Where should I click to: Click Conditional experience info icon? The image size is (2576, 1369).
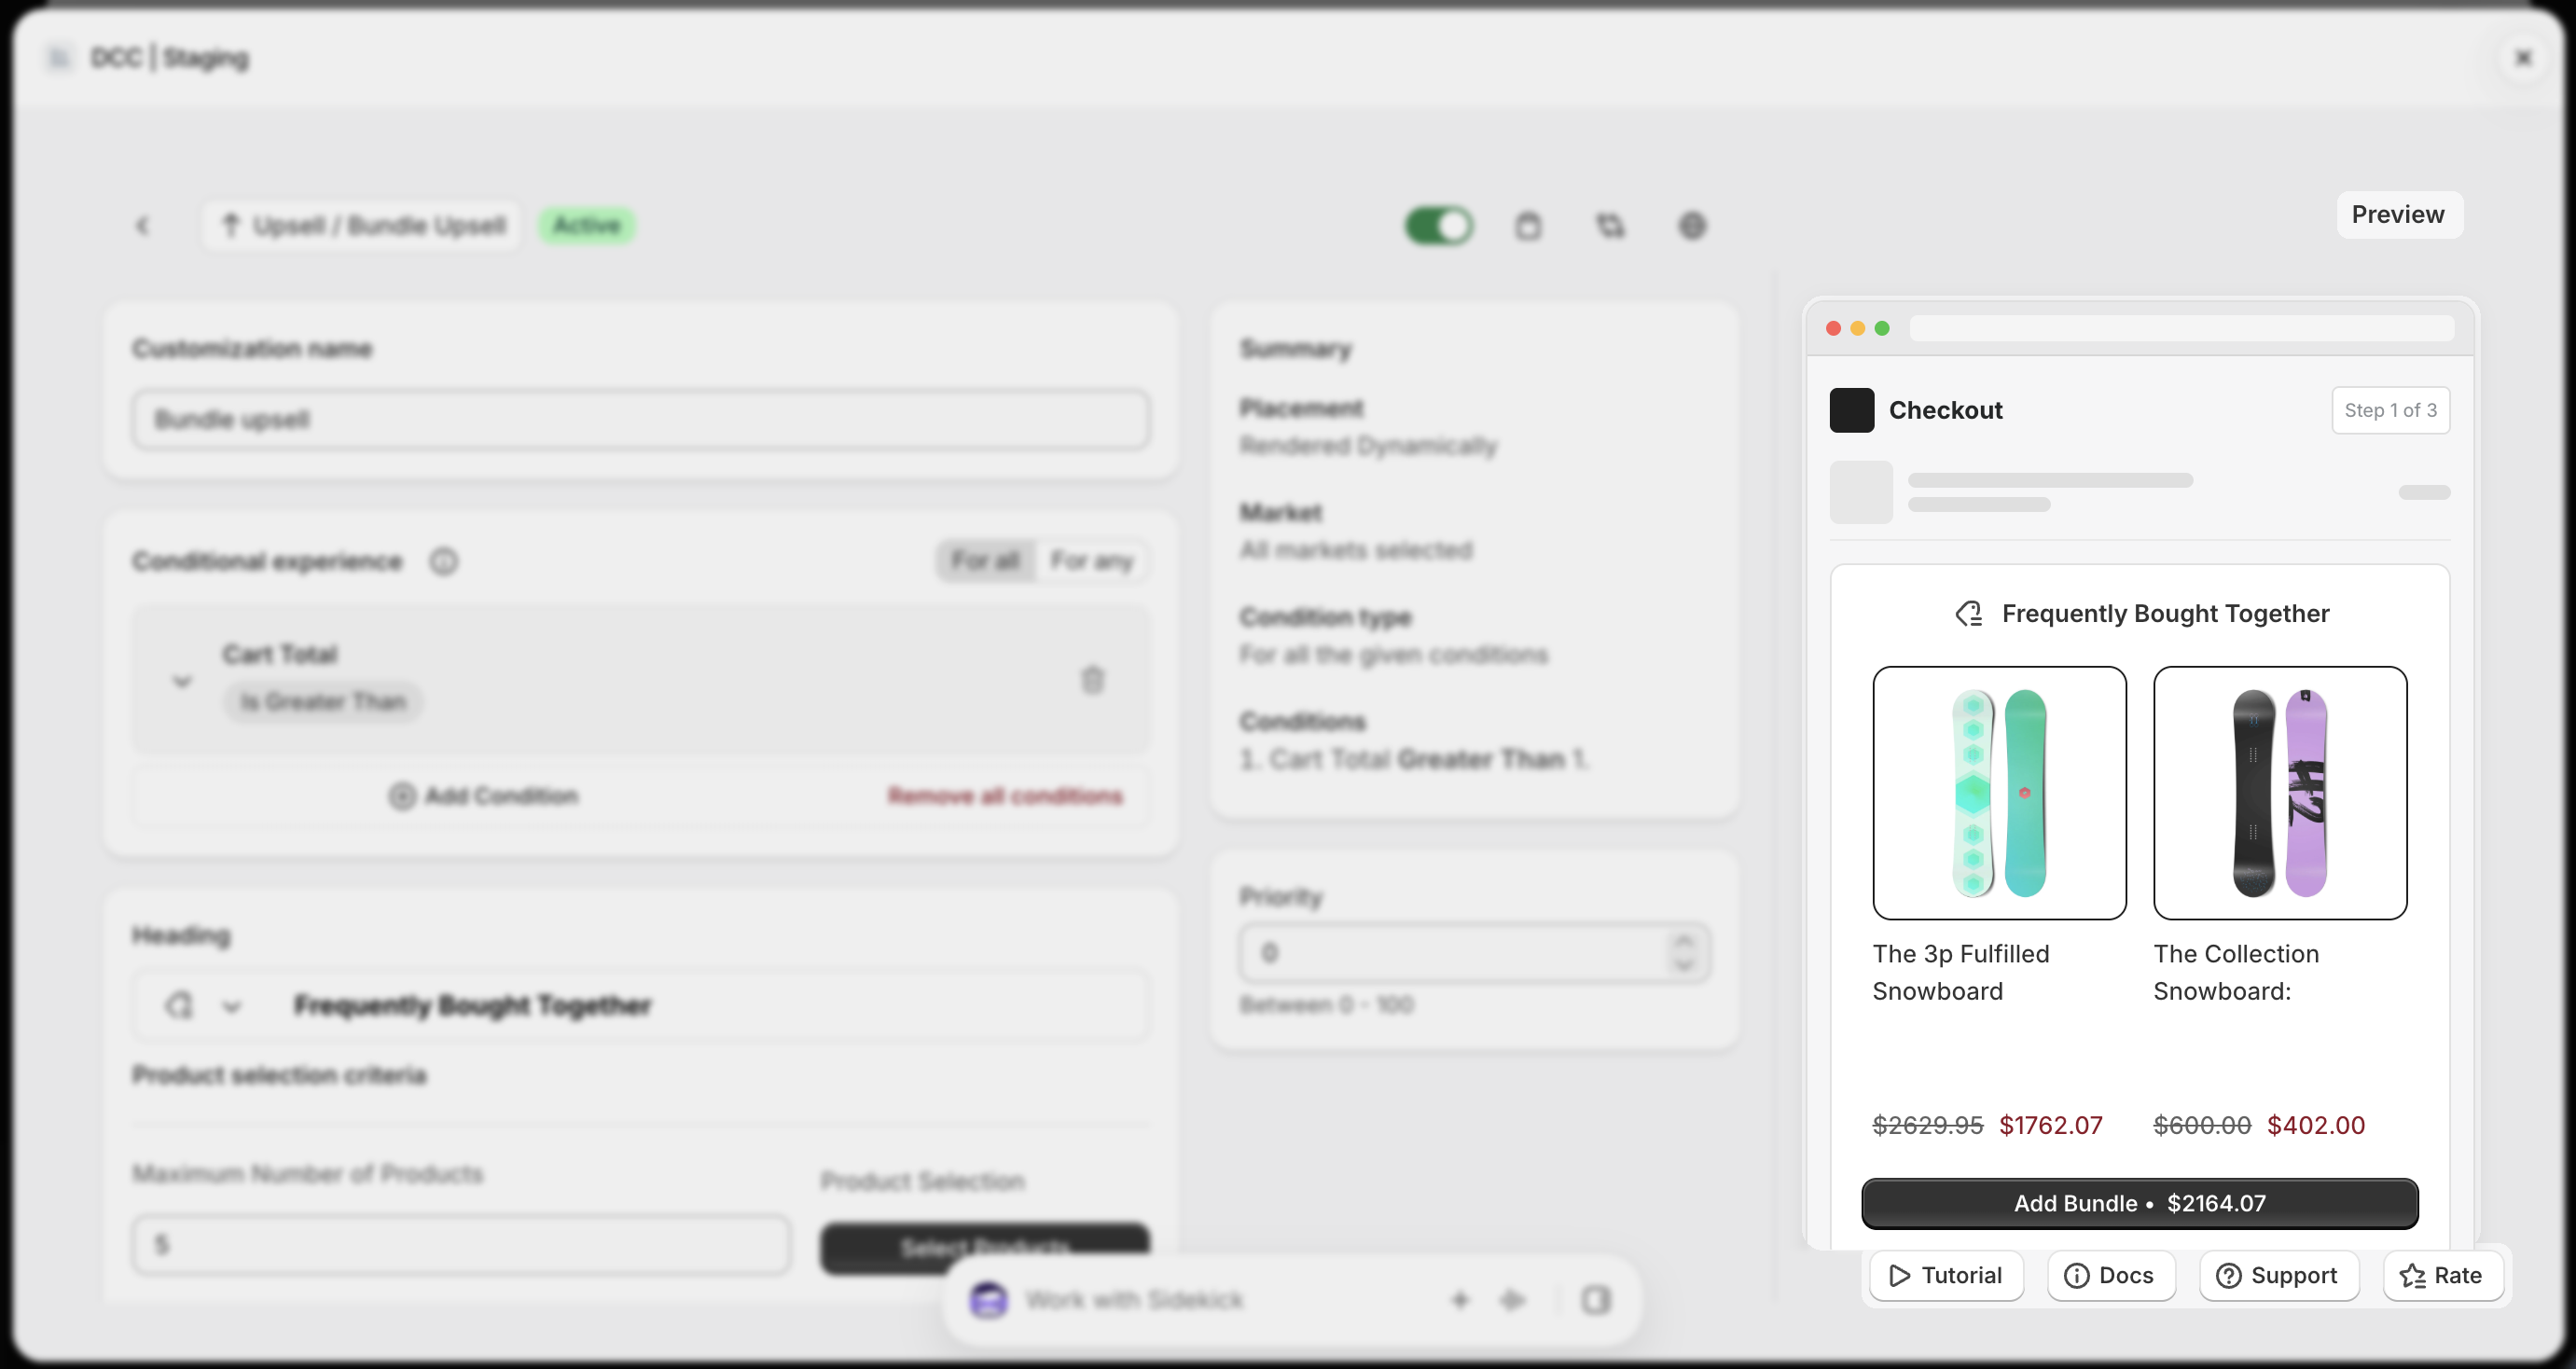[x=444, y=562]
